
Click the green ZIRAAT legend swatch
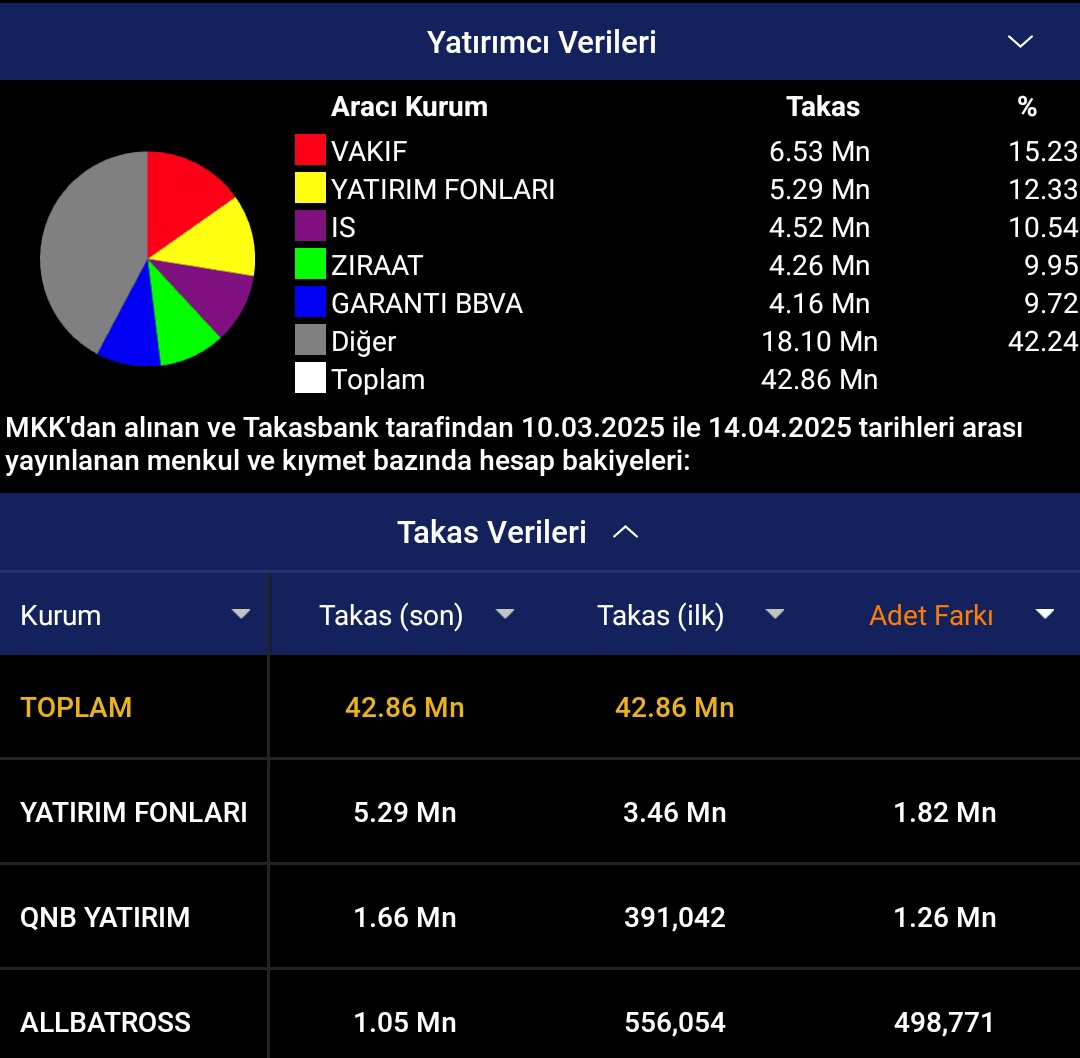pos(310,263)
